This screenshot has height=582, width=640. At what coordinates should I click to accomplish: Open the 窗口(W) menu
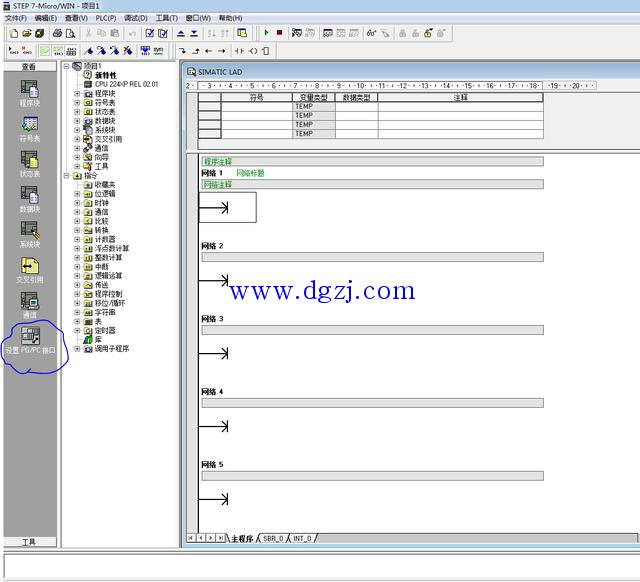[x=198, y=18]
